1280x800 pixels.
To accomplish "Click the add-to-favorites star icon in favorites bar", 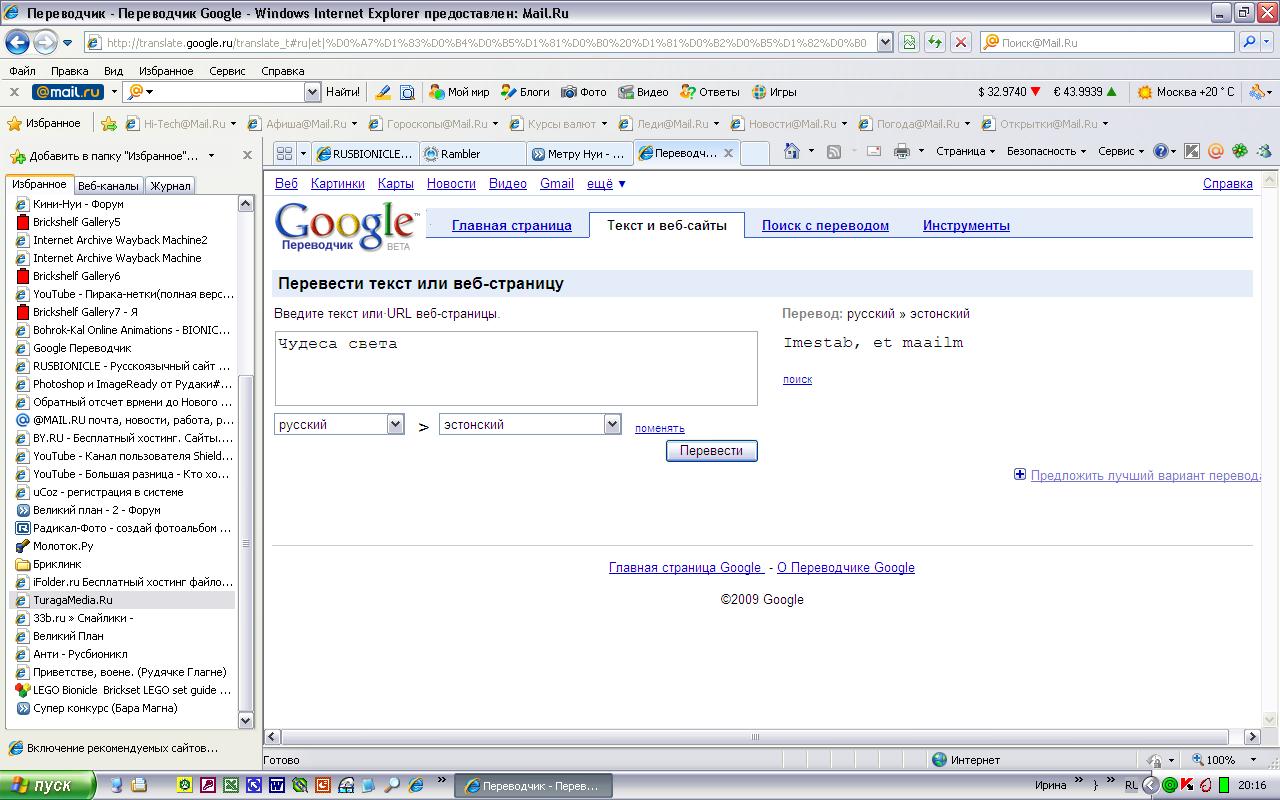I will 109,124.
